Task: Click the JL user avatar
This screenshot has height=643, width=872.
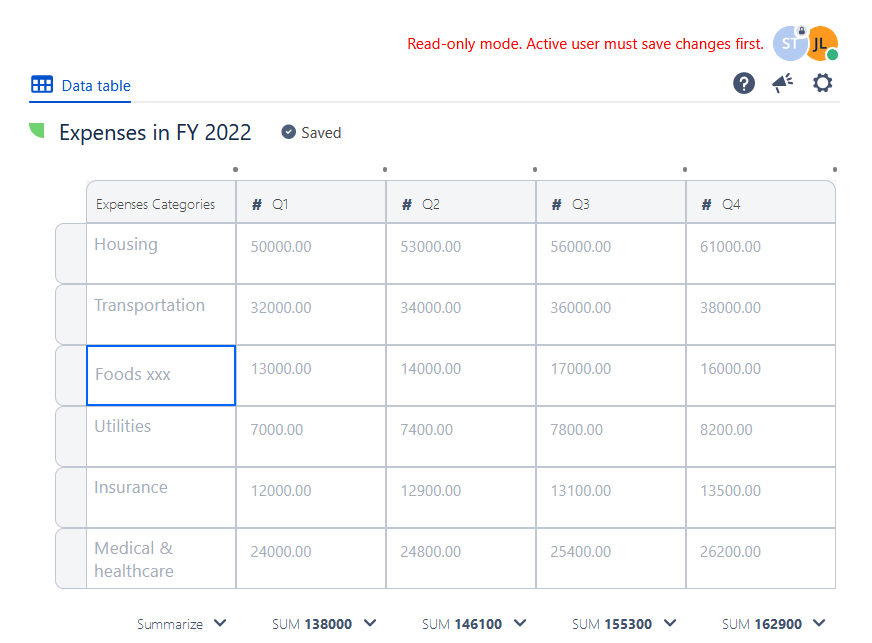Action: pos(821,43)
